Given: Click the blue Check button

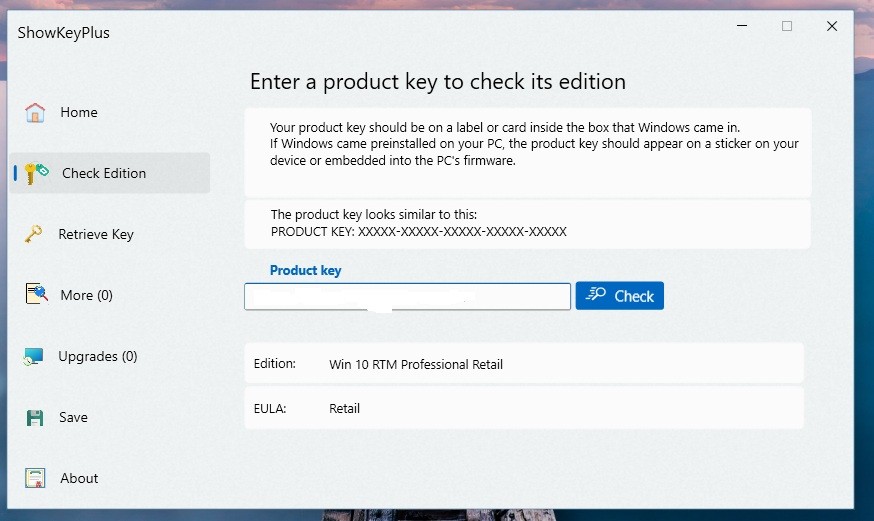Looking at the screenshot, I should click(x=619, y=296).
